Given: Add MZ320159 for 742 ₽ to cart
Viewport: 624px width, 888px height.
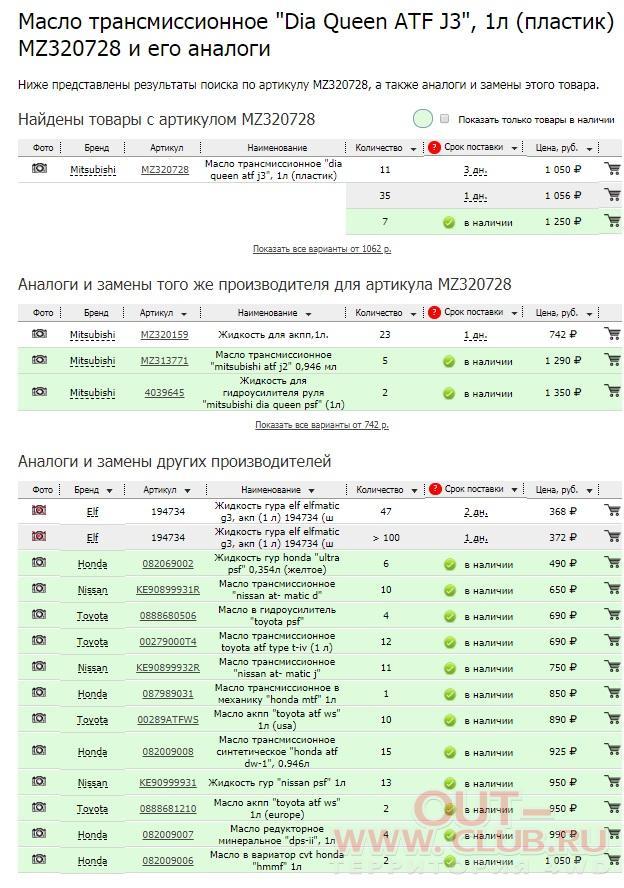Looking at the screenshot, I should (x=612, y=334).
